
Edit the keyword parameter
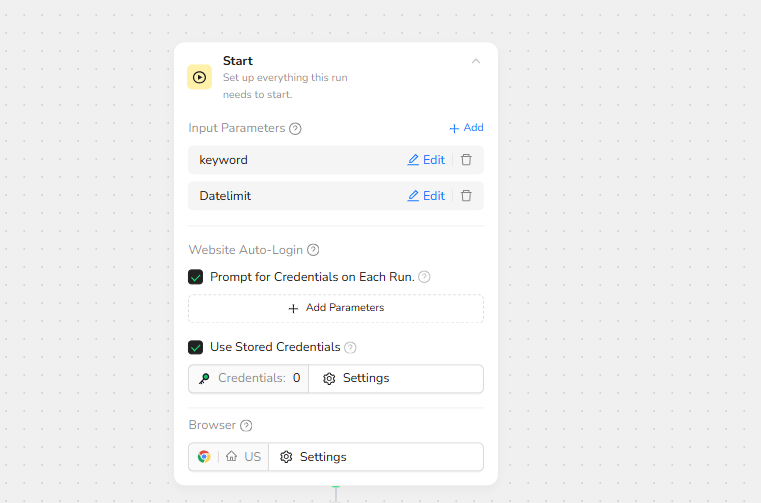[426, 160]
